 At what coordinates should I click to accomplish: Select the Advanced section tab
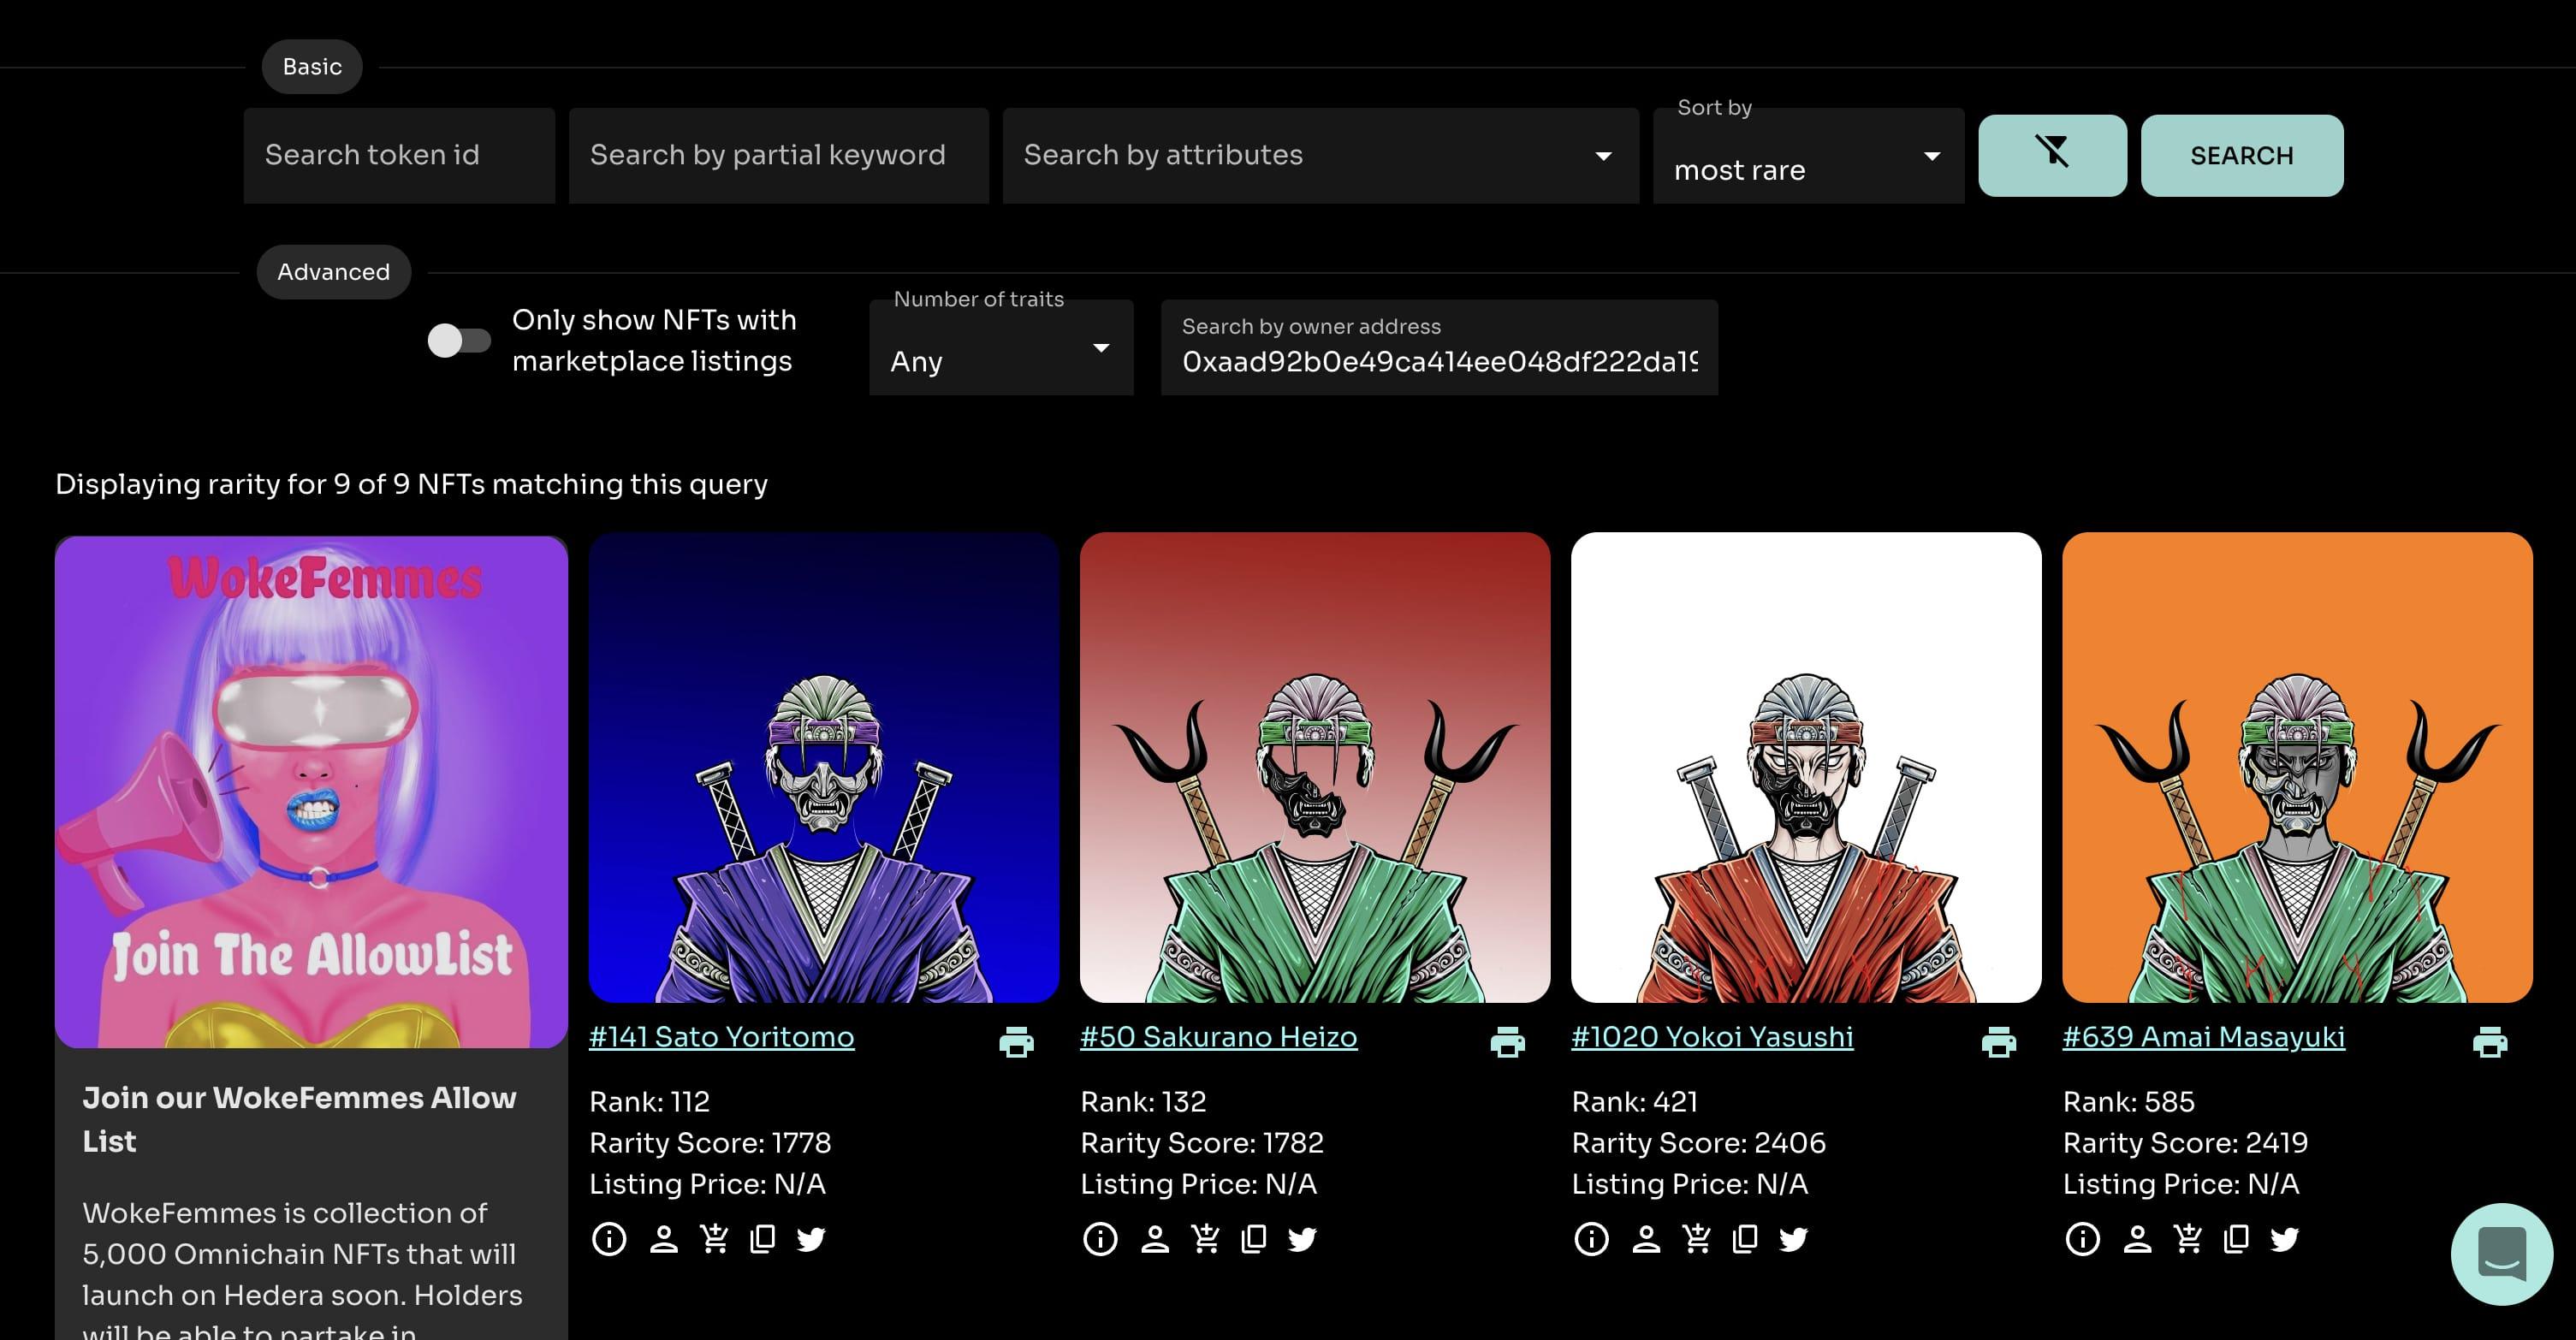333,272
